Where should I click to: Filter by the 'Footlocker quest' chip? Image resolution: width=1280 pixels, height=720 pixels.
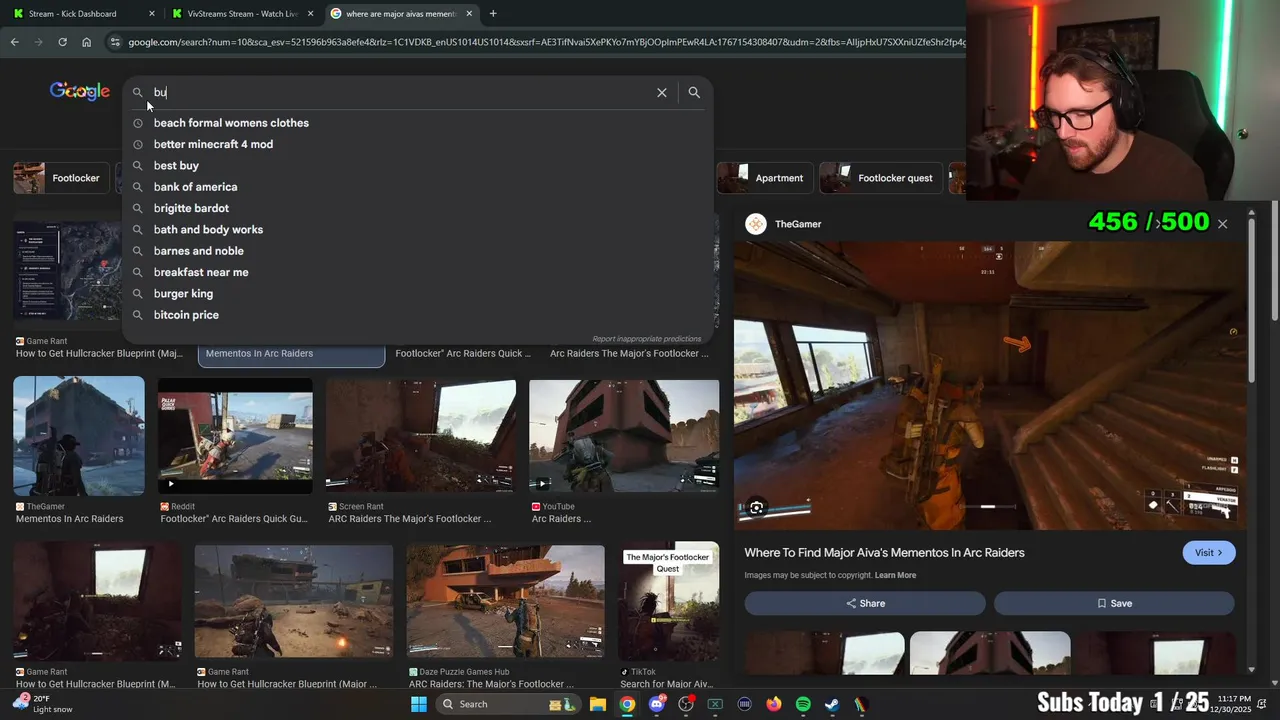click(x=880, y=178)
